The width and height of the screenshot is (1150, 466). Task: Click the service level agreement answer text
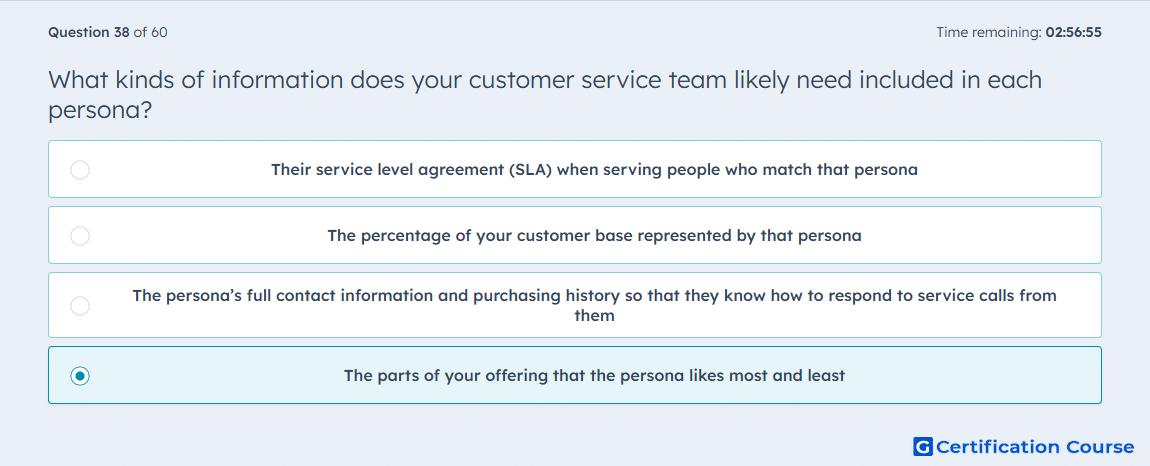pyautogui.click(x=594, y=170)
